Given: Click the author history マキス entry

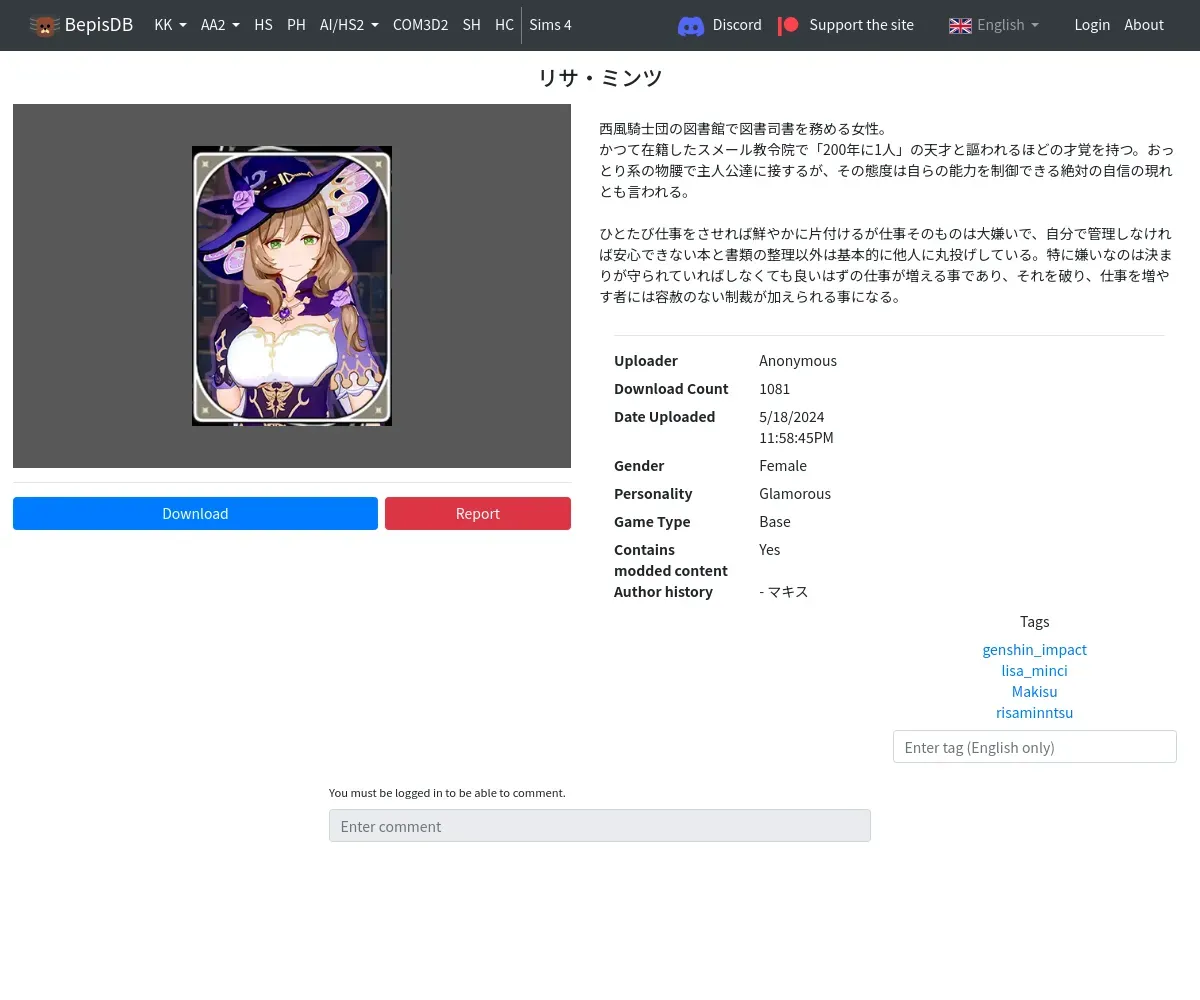Looking at the screenshot, I should (784, 592).
